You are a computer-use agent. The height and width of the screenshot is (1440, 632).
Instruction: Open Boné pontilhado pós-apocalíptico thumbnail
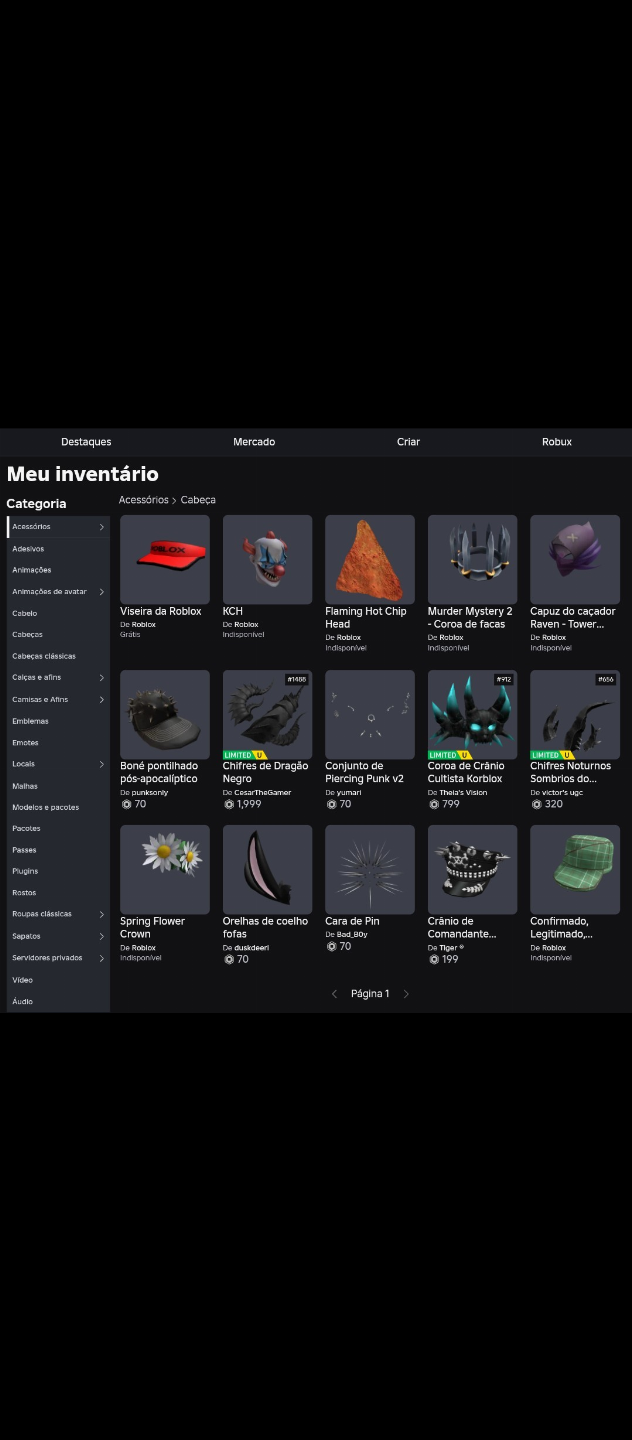(x=165, y=715)
